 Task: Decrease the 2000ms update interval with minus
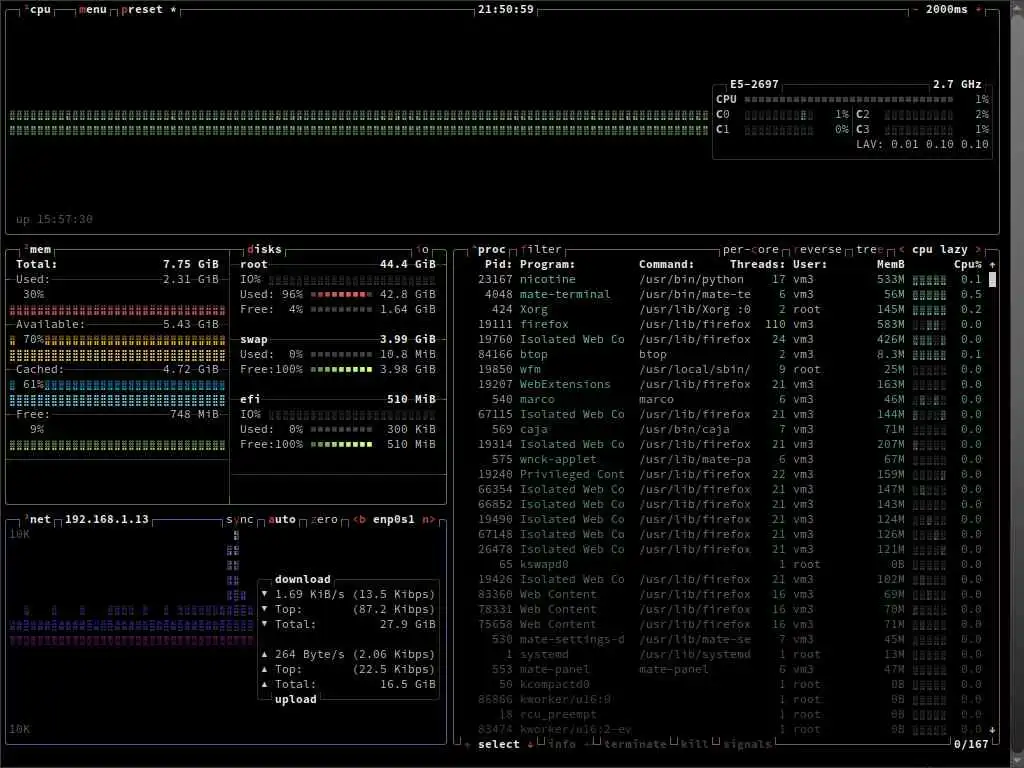point(915,10)
